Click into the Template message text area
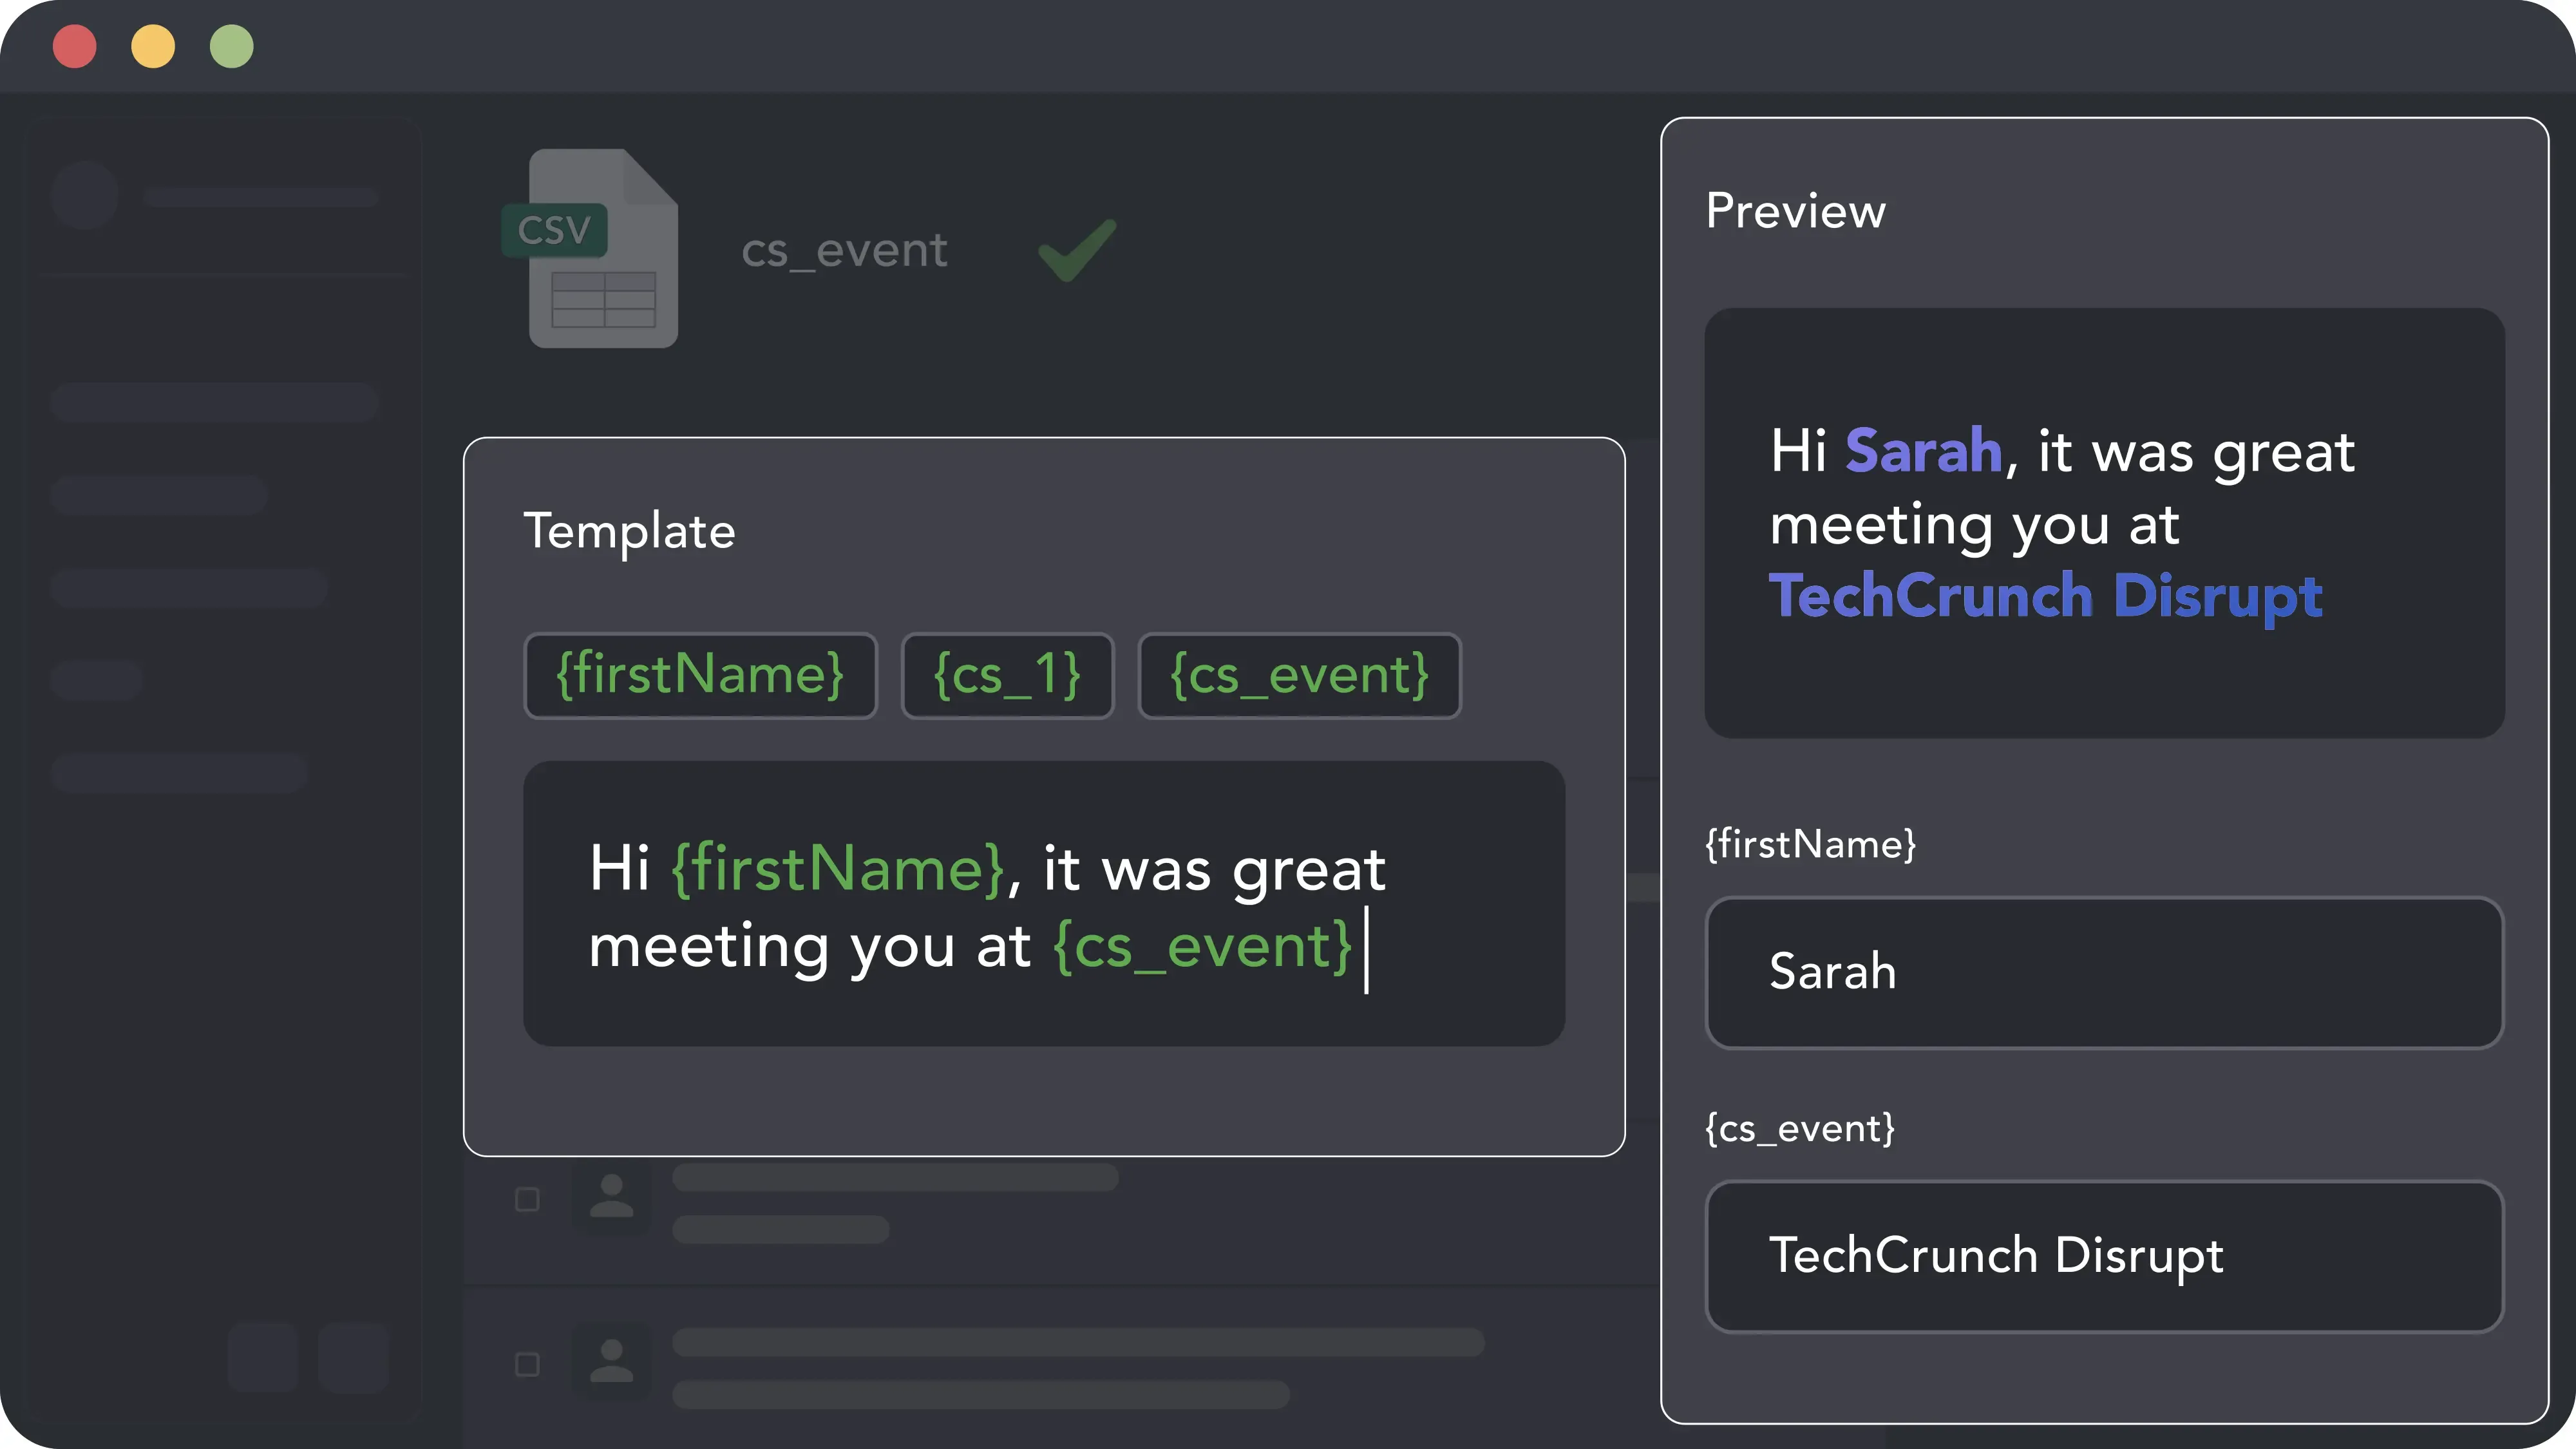The width and height of the screenshot is (2576, 1449). (1044, 904)
